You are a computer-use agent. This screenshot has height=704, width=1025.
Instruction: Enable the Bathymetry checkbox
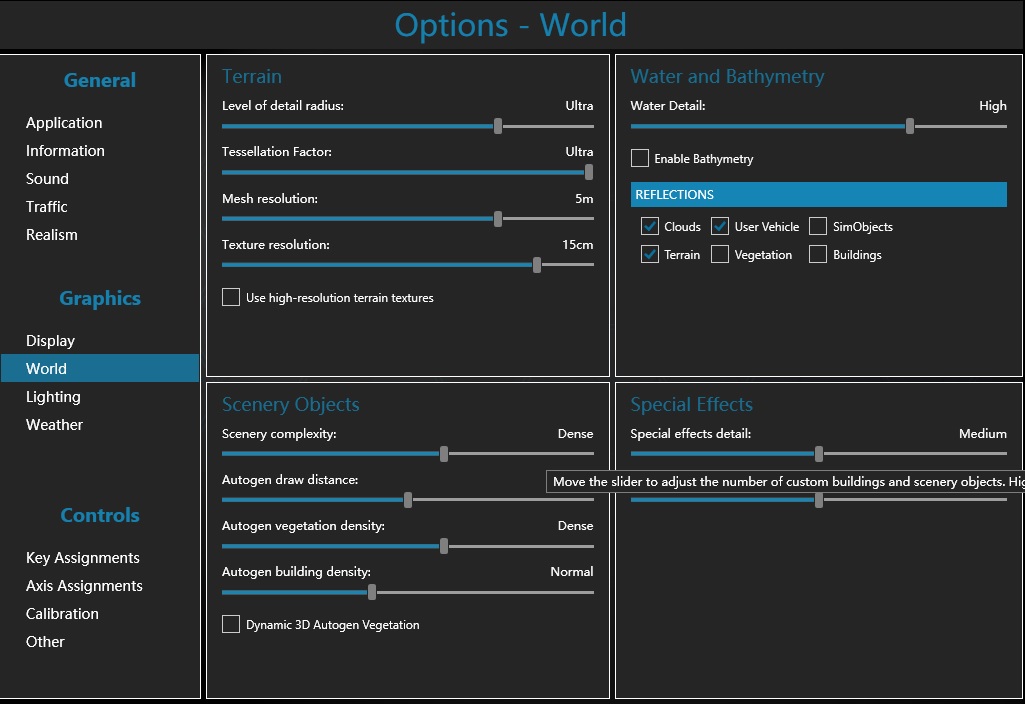click(640, 158)
